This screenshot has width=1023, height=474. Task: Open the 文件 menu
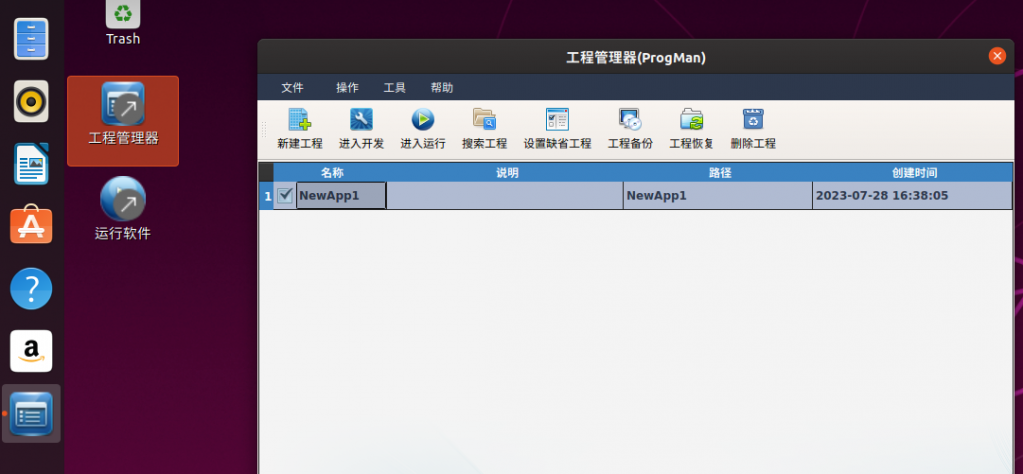pyautogui.click(x=292, y=87)
